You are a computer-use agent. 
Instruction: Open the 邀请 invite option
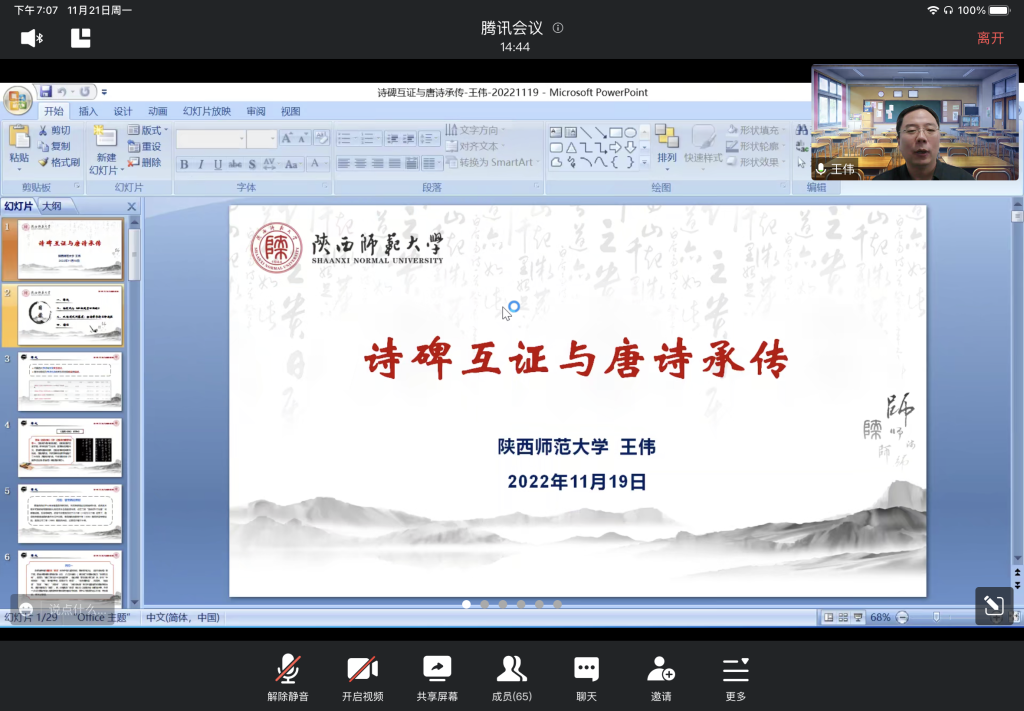661,677
